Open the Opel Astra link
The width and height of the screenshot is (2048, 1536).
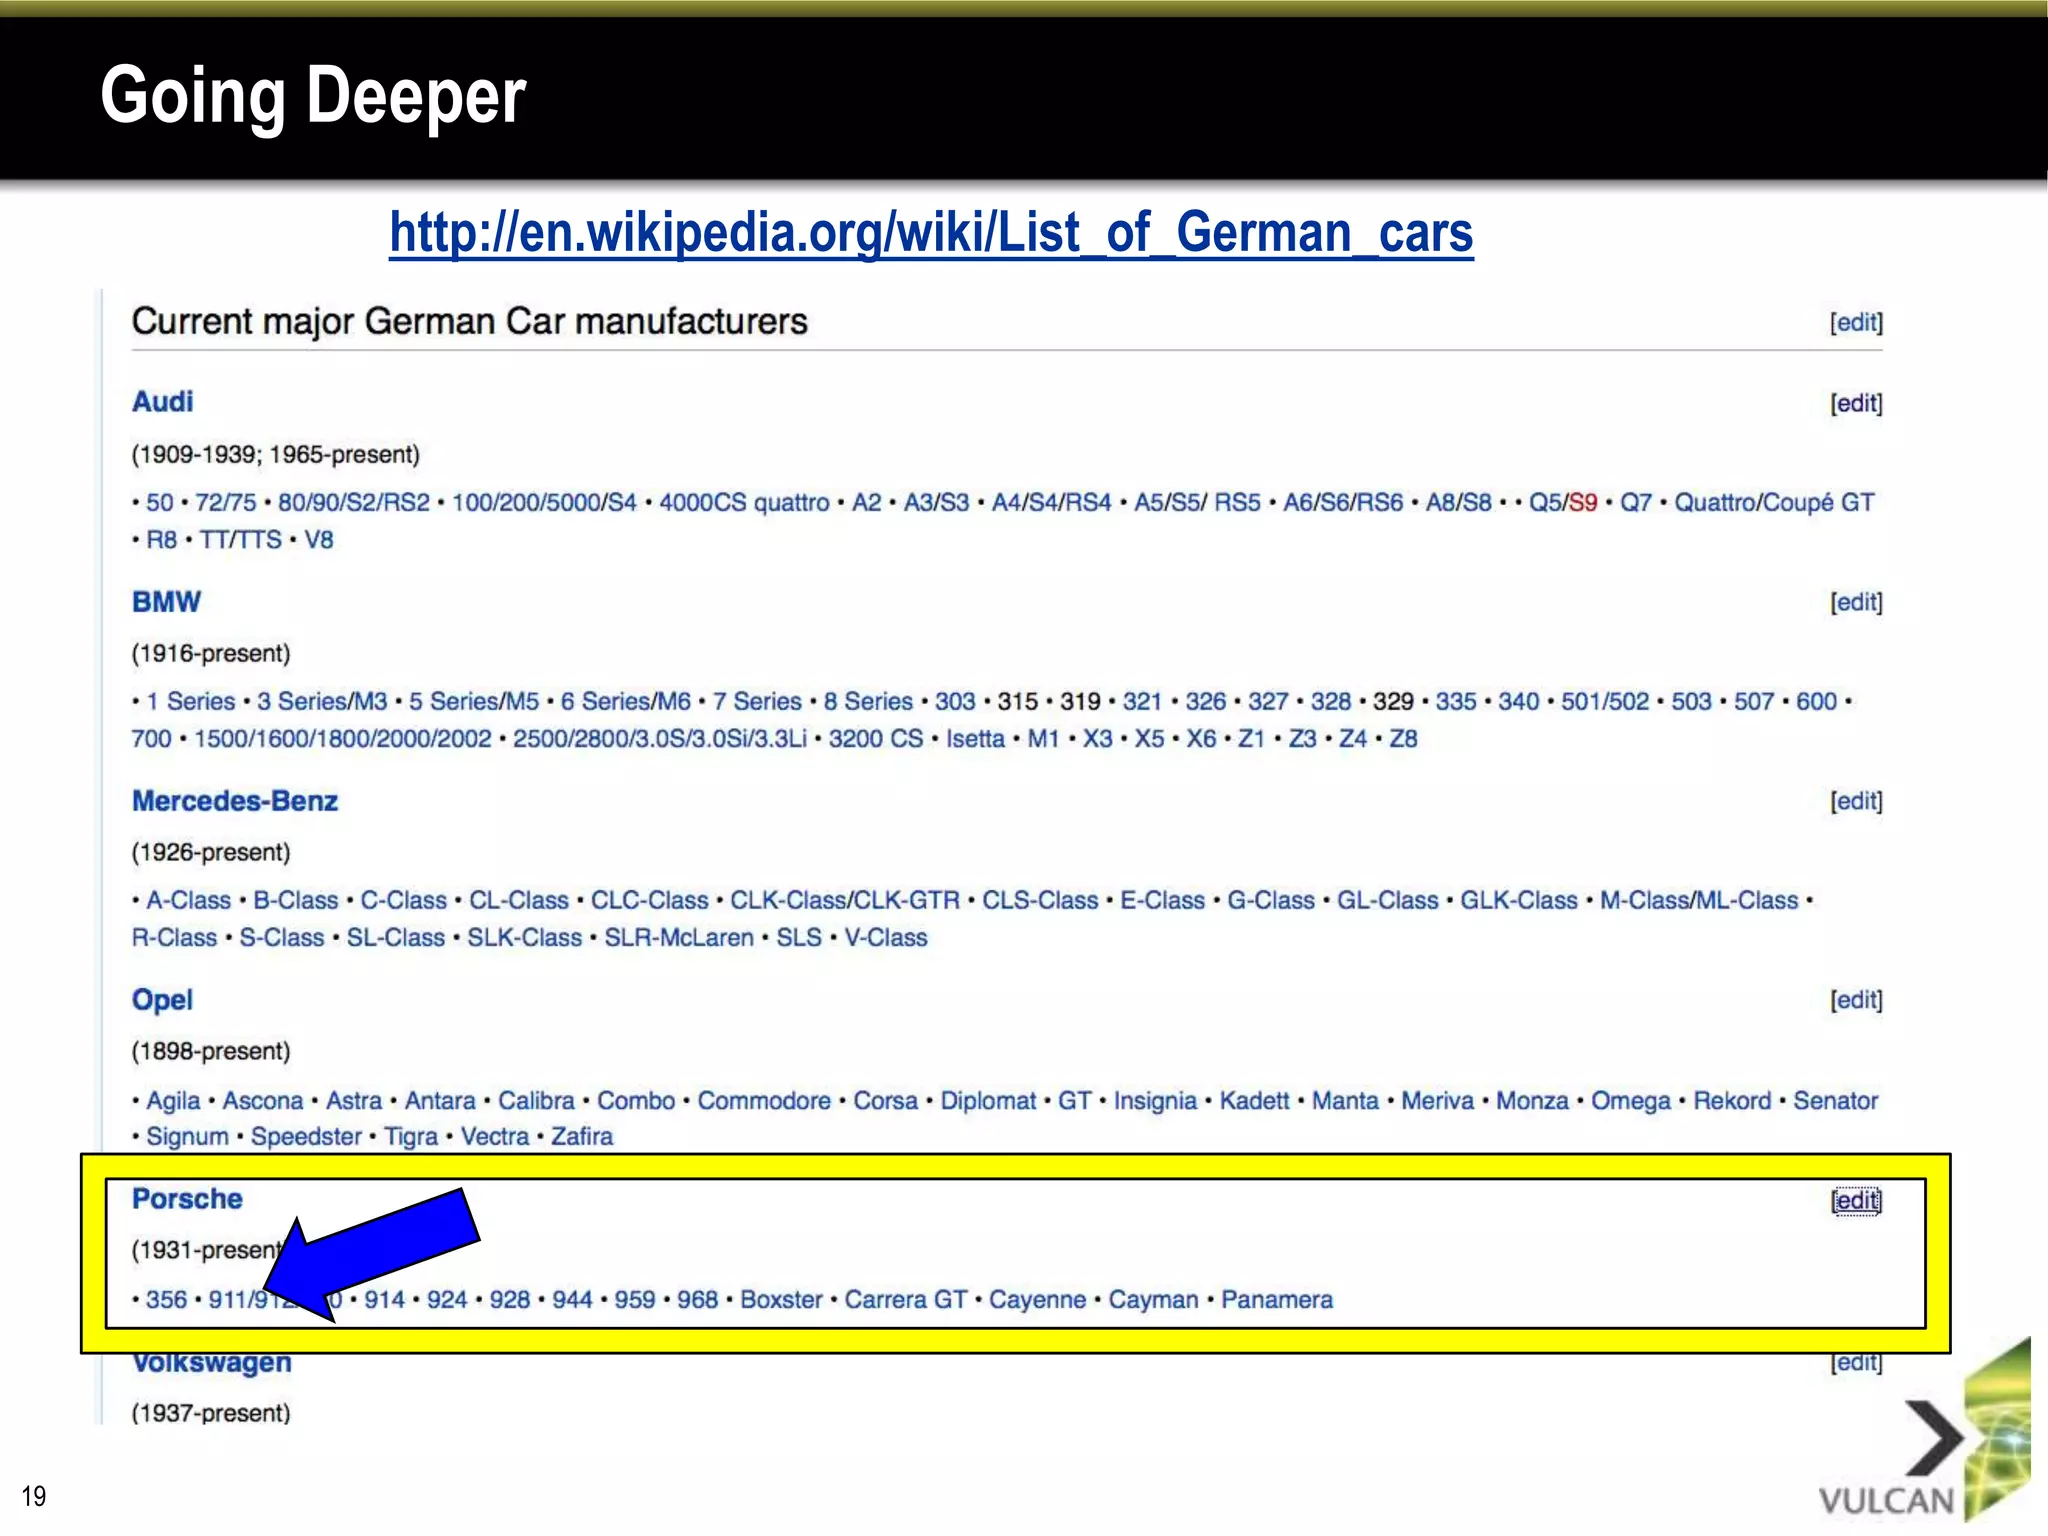pos(354,1101)
